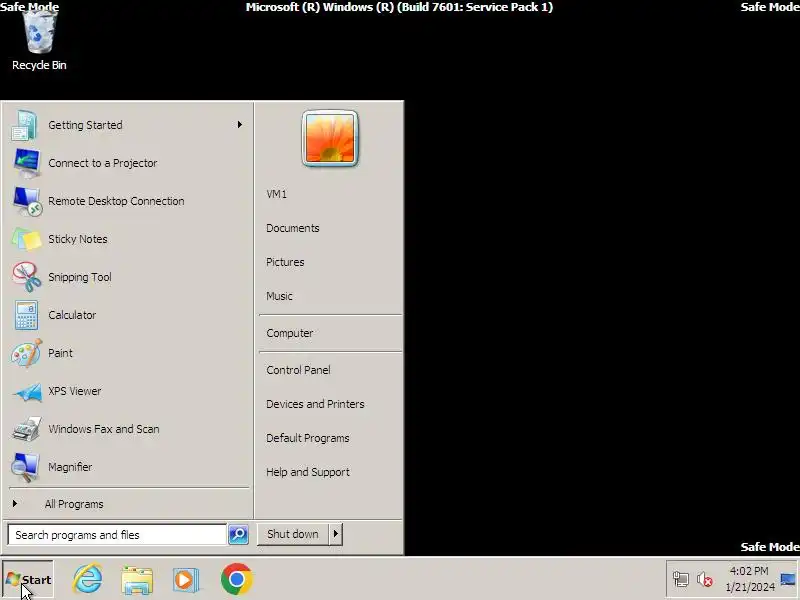Expand the Getting Started submenu arrow
Viewport: 800px width, 600px height.
pos(239,124)
